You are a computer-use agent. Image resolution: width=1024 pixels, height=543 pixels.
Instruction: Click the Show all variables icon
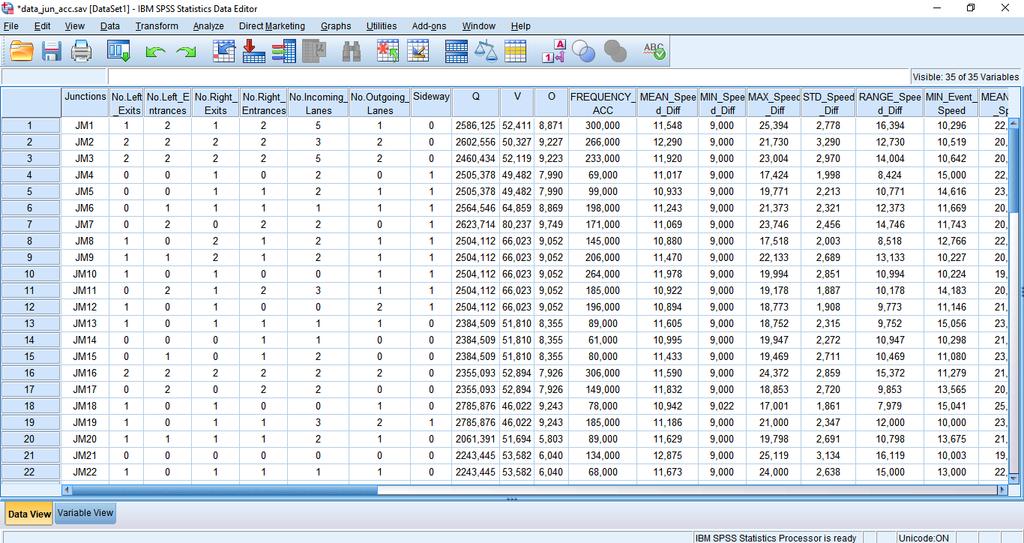pyautogui.click(x=615, y=51)
